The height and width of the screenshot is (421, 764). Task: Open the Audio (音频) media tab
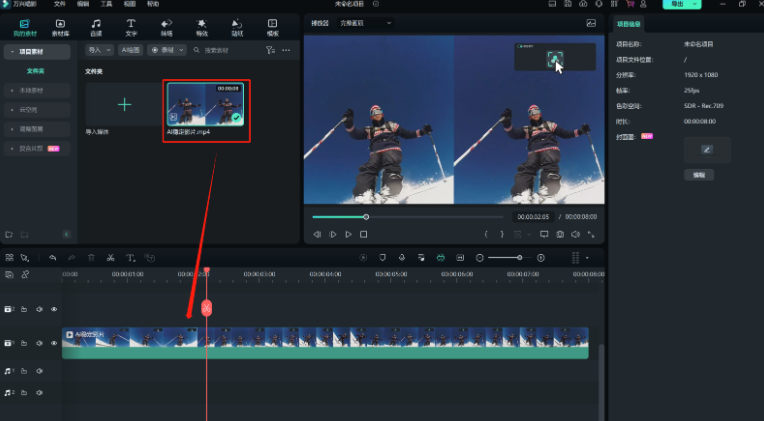click(x=95, y=25)
